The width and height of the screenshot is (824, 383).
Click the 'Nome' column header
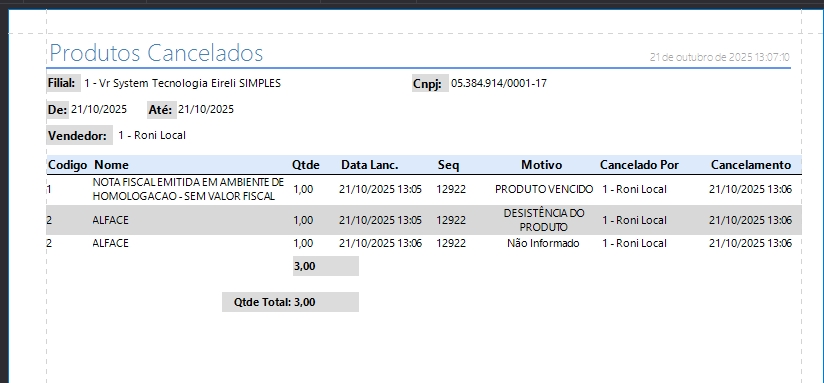[111, 165]
